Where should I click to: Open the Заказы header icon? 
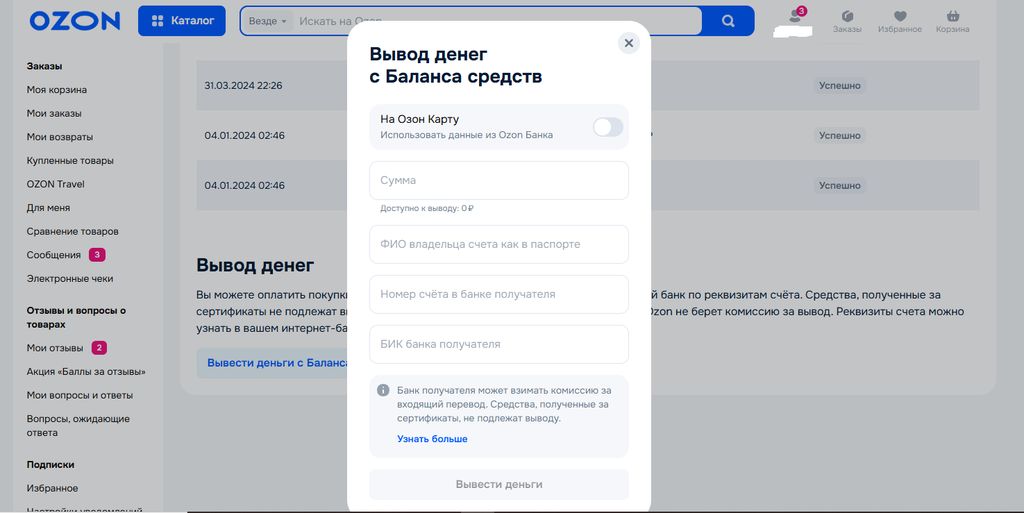(847, 21)
